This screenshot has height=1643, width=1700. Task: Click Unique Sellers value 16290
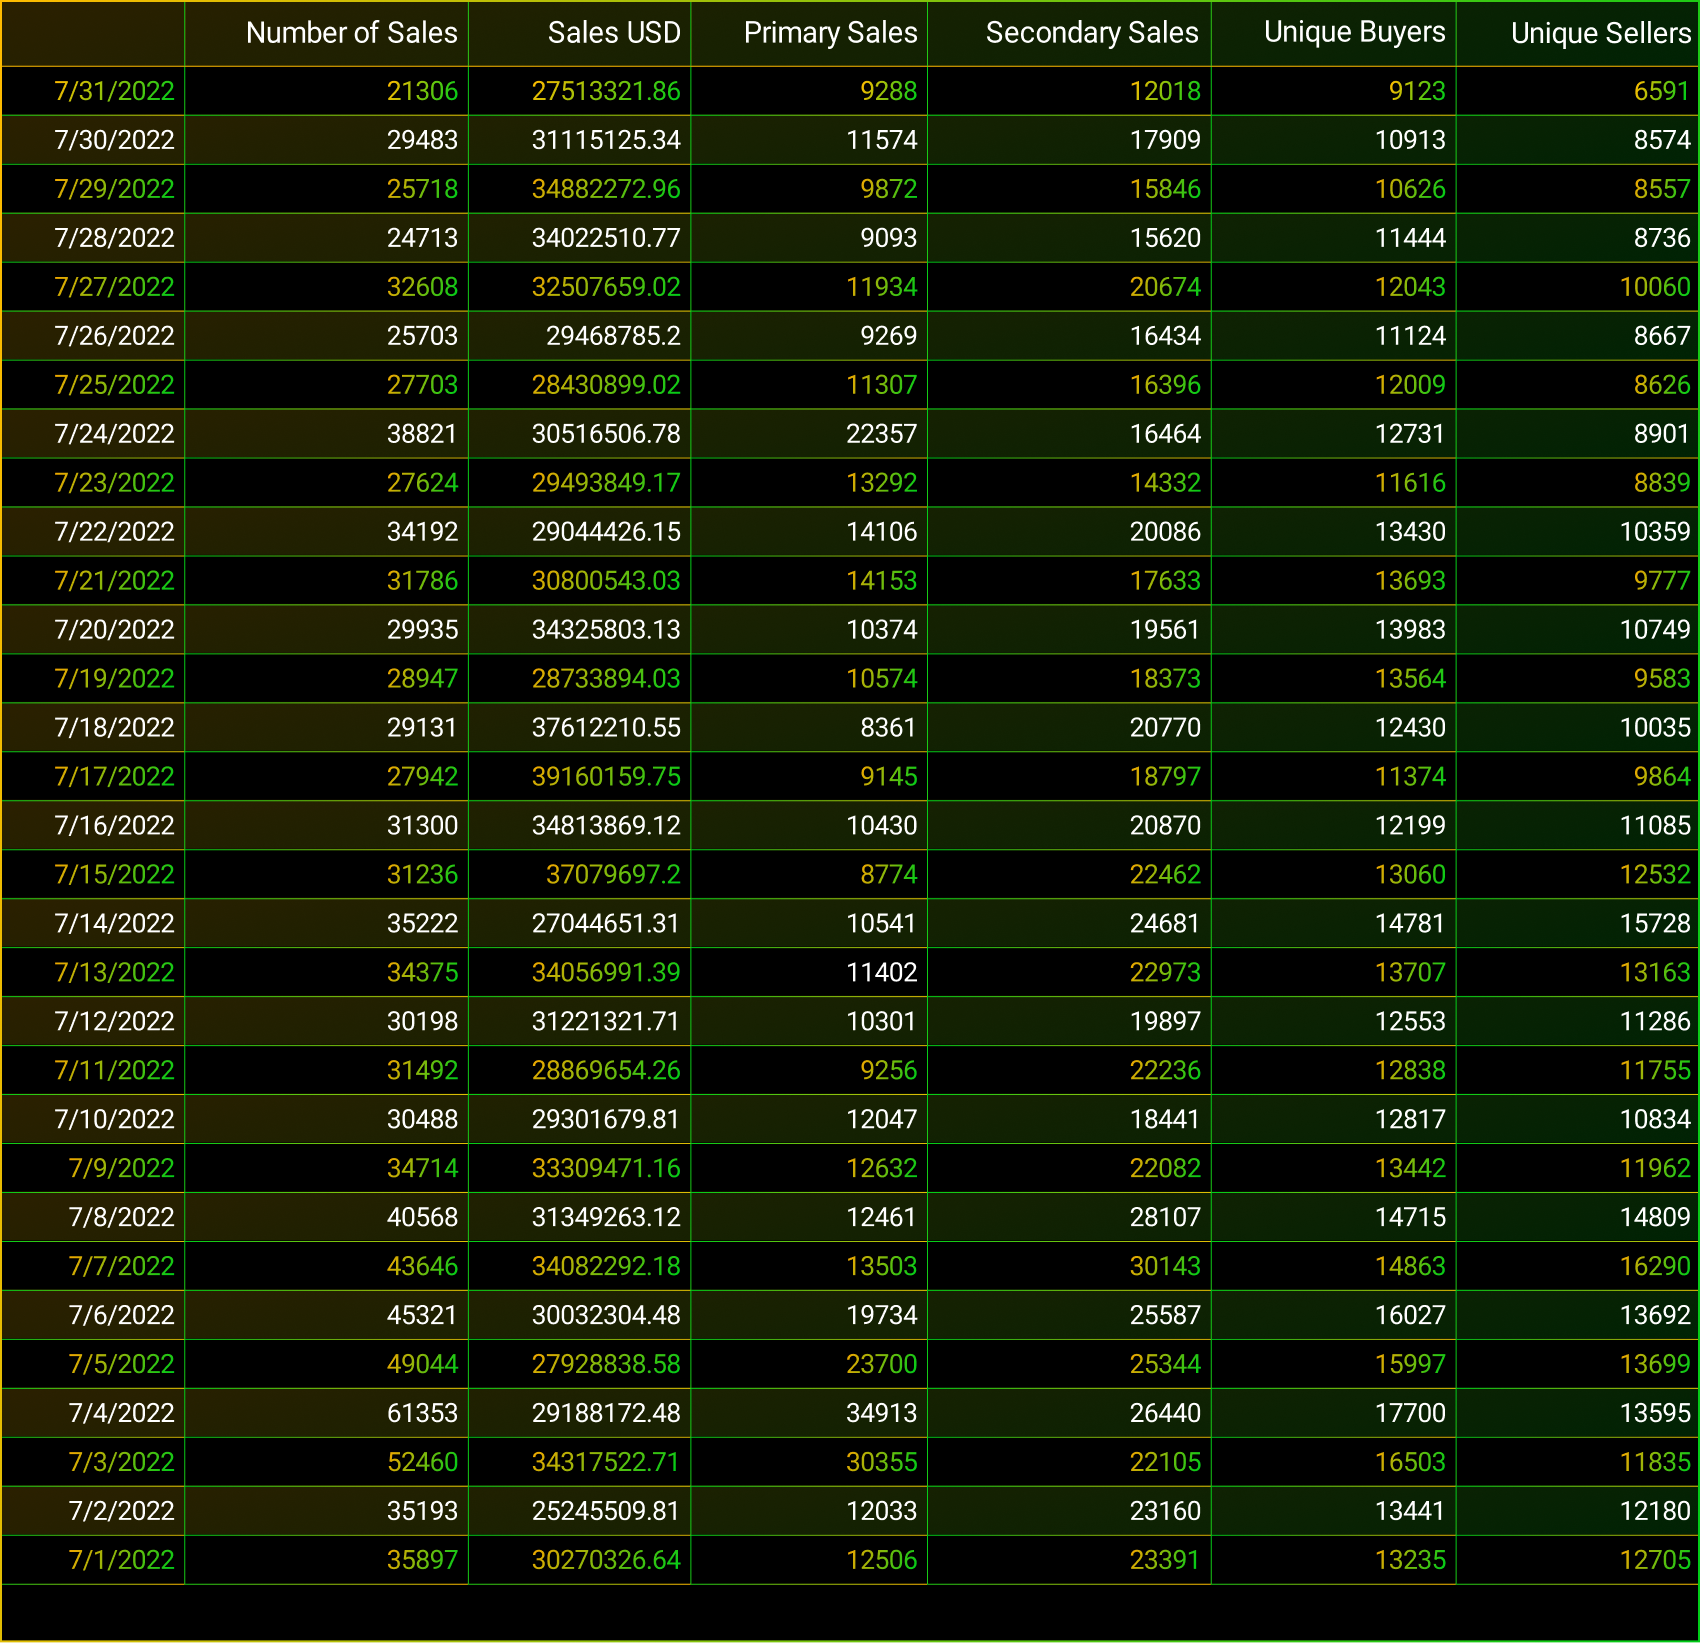pos(1578,1267)
